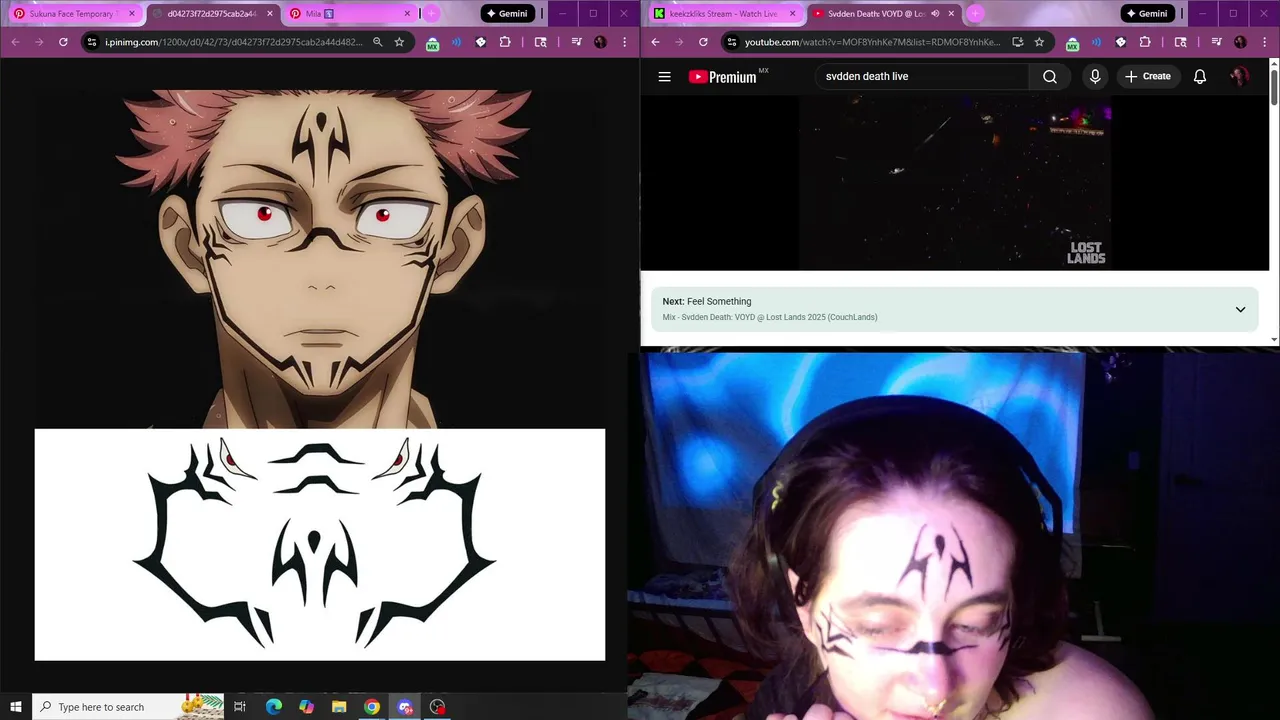Reload the pinimg image page
This screenshot has height=720, width=1280.
(x=63, y=42)
